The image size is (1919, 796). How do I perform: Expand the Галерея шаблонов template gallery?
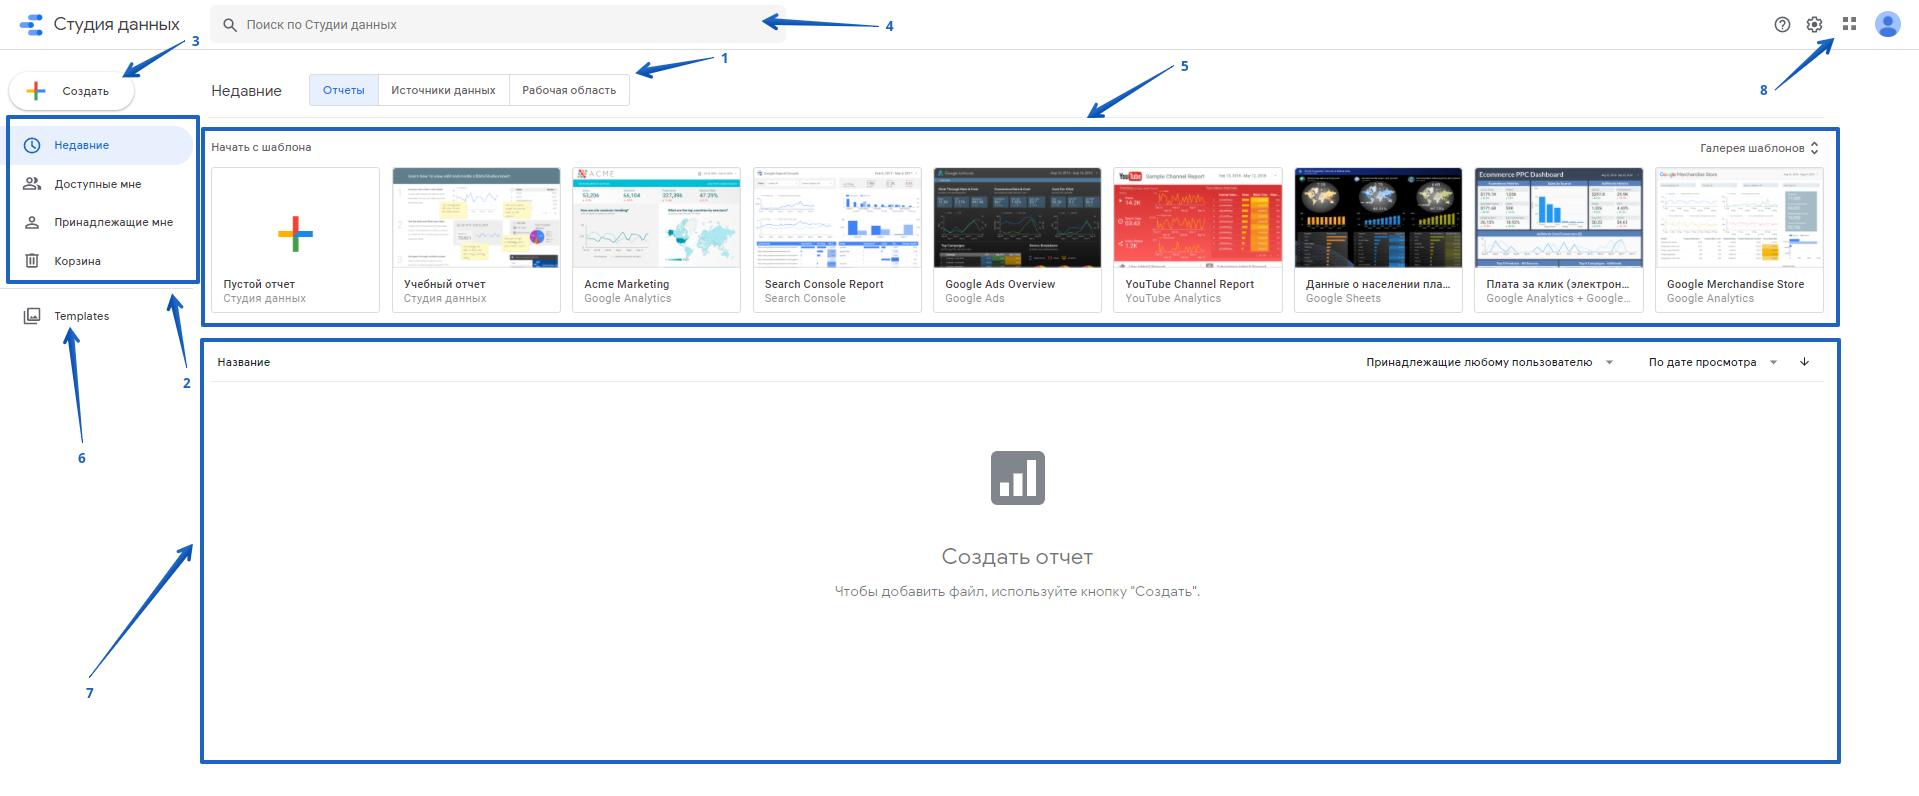(x=1759, y=148)
